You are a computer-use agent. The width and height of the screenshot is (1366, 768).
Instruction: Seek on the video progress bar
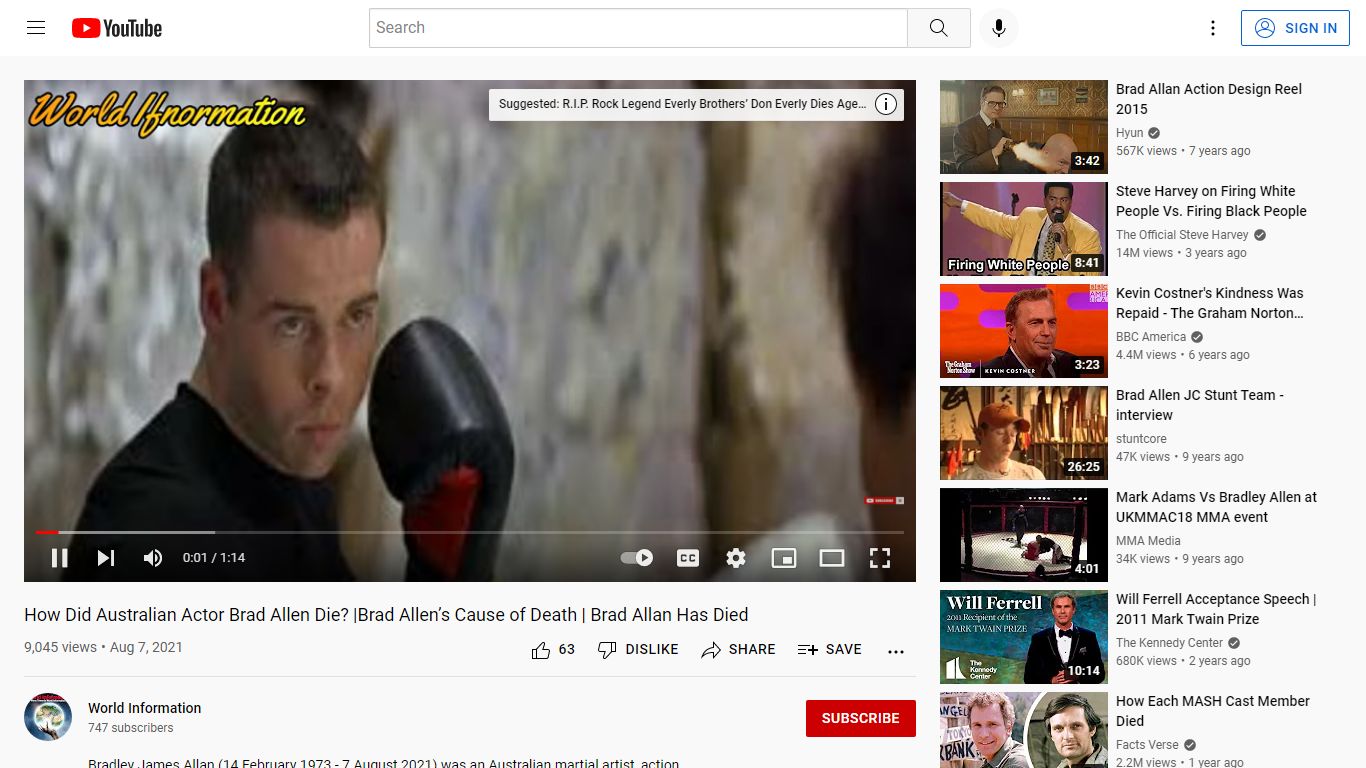470,532
